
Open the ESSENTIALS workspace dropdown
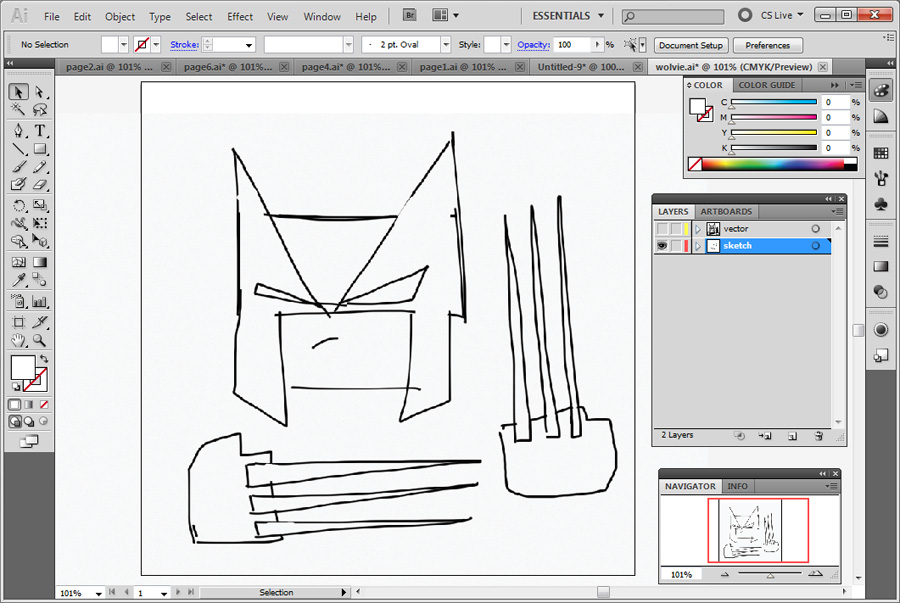click(x=568, y=16)
